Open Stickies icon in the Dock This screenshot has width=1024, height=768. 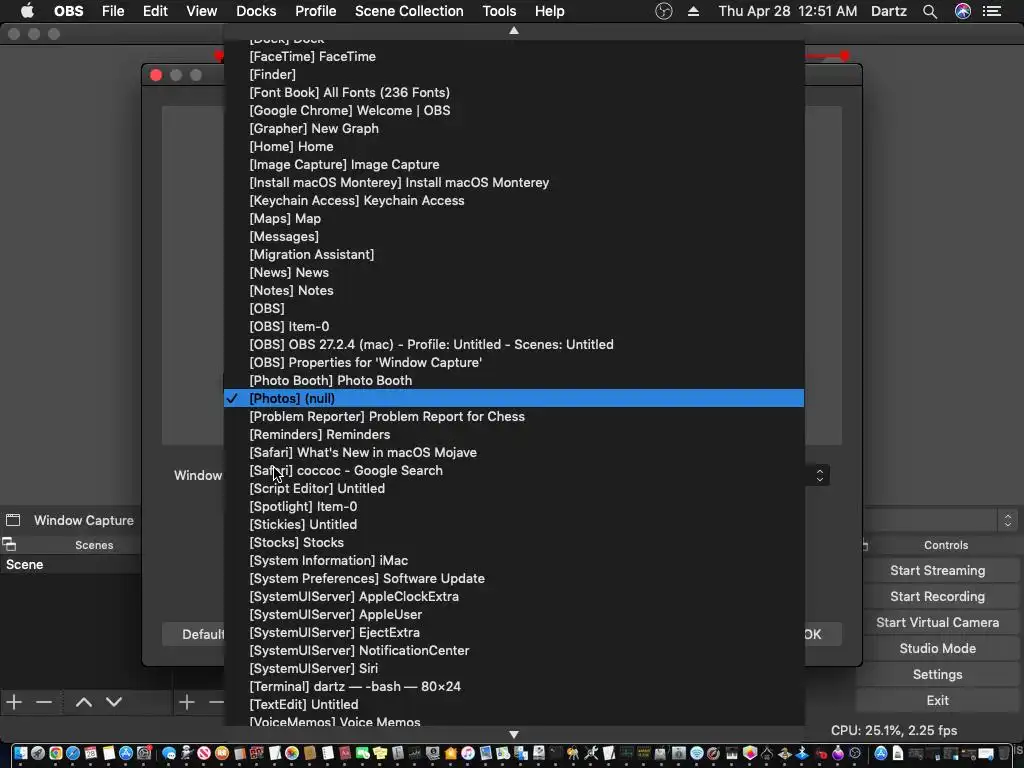point(380,753)
